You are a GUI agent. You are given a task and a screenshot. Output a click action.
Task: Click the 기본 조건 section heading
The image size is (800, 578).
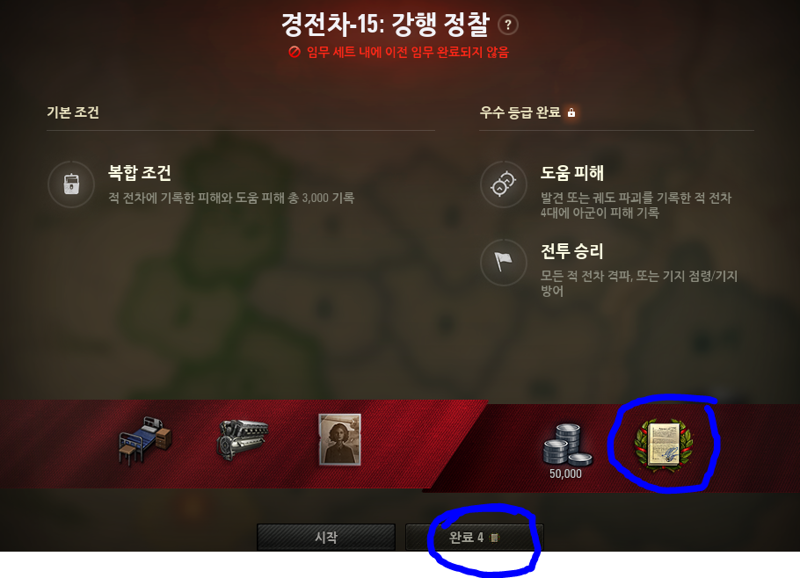[x=73, y=112]
